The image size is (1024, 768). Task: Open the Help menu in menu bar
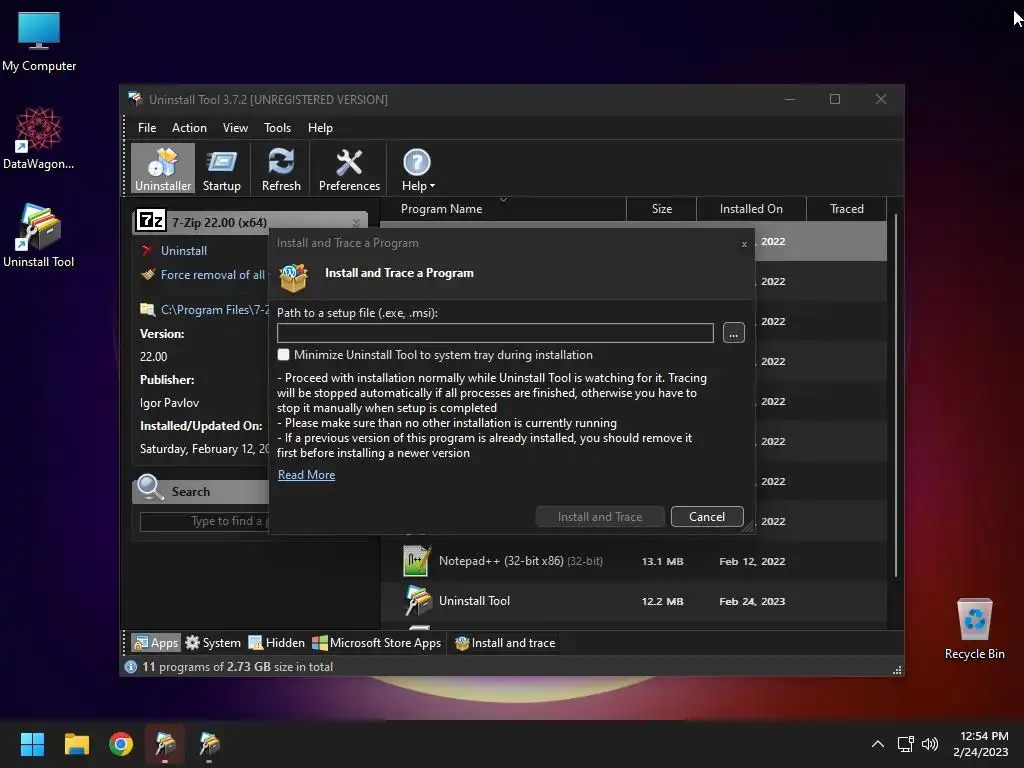[x=320, y=128]
